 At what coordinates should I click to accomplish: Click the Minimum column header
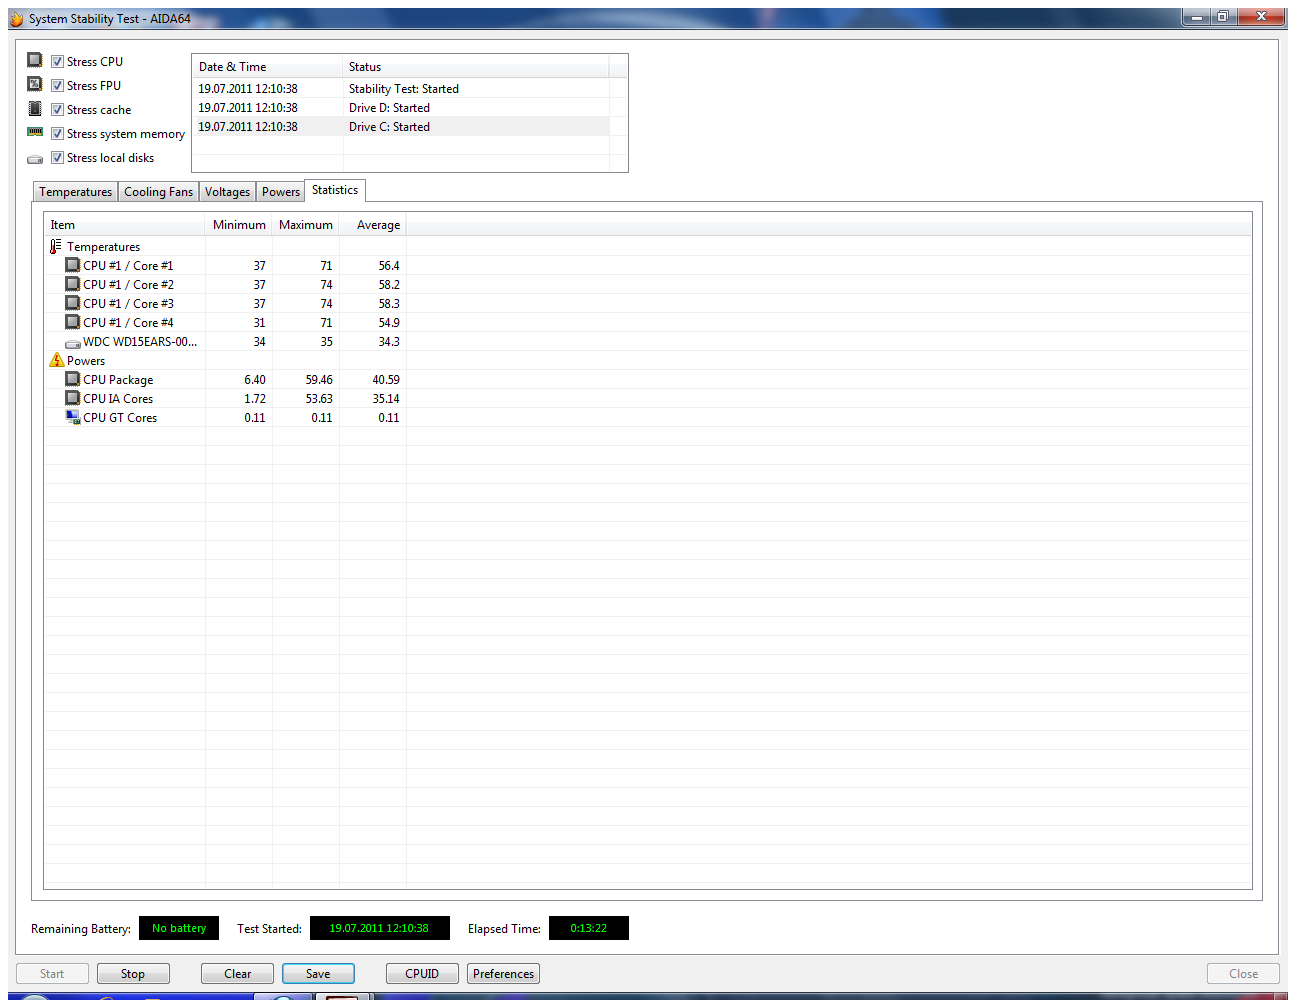pos(239,225)
